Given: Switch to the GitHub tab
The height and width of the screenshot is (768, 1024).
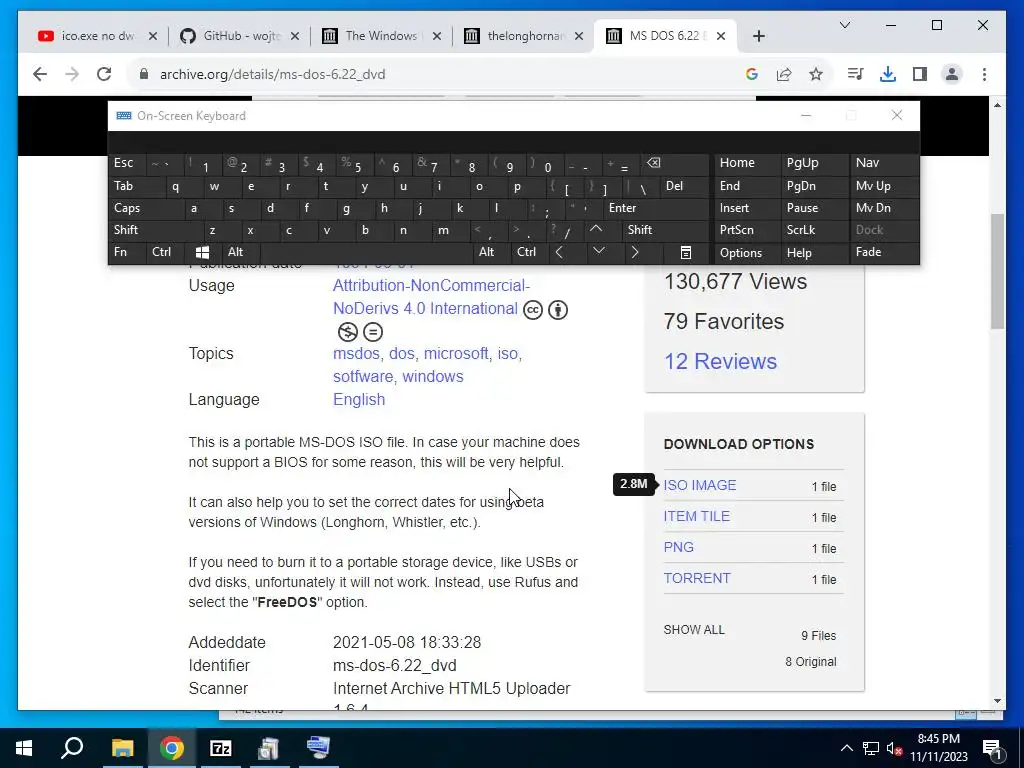Looking at the screenshot, I should click(x=240, y=36).
